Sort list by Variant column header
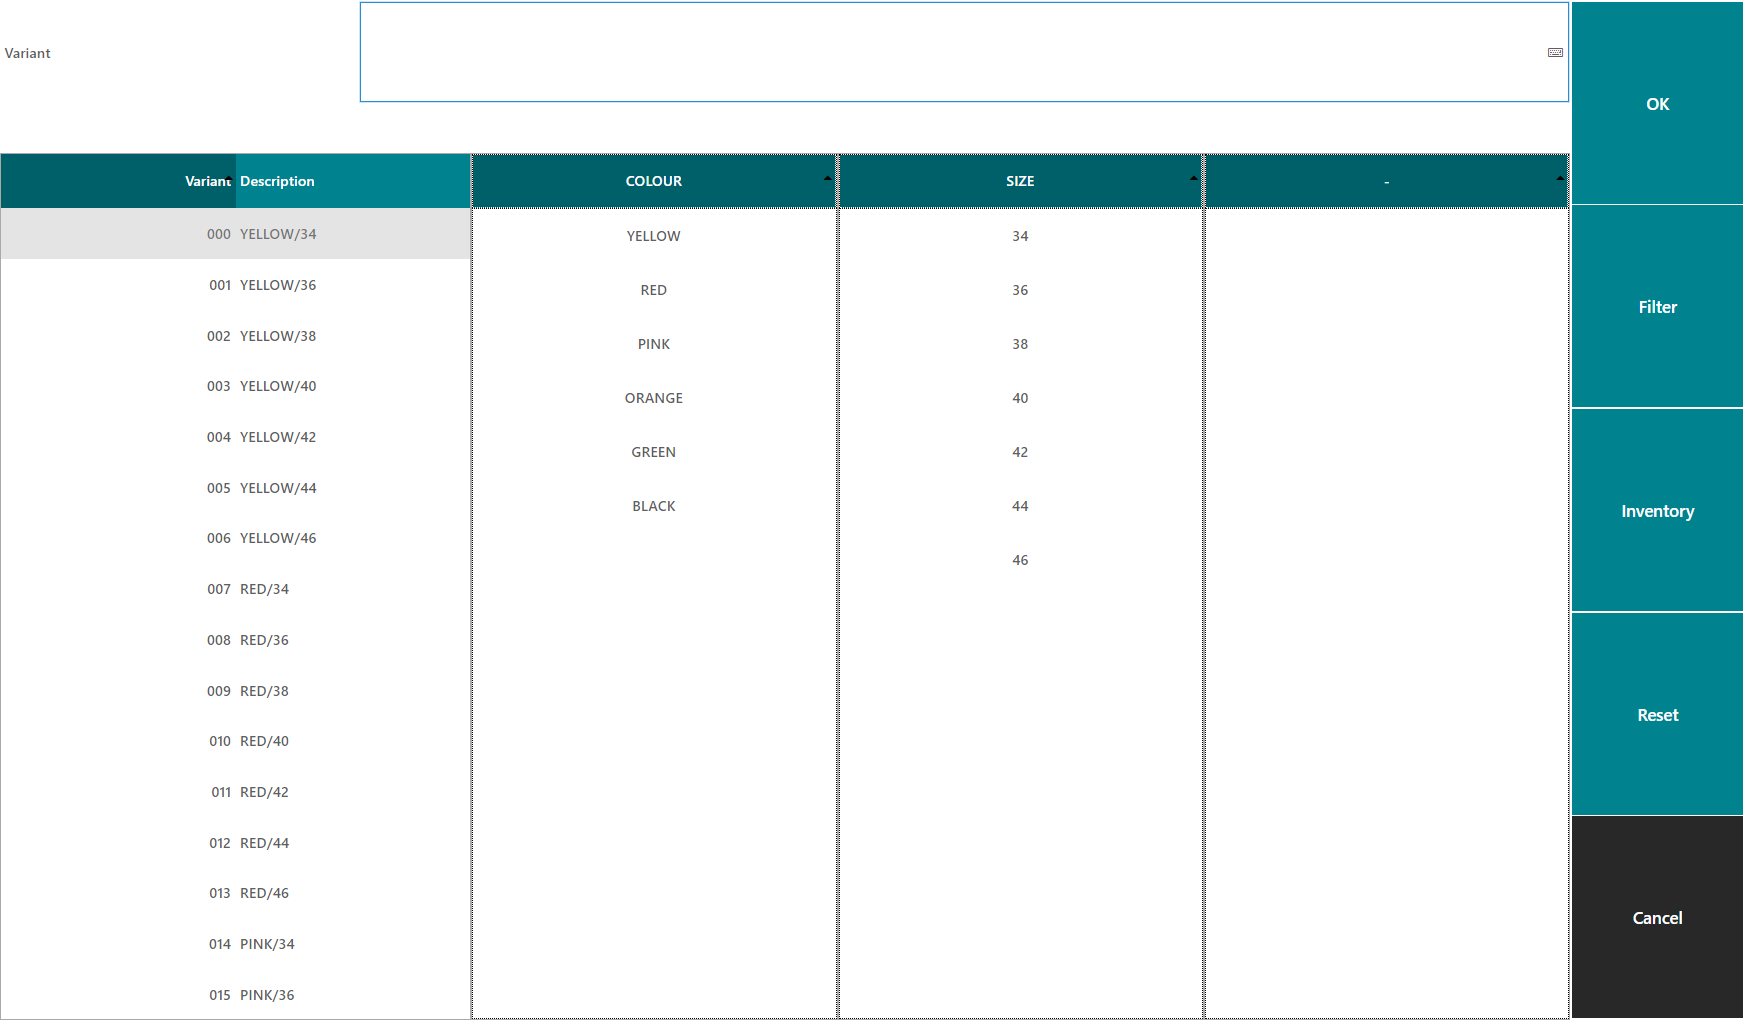1745x1020 pixels. tap(118, 181)
